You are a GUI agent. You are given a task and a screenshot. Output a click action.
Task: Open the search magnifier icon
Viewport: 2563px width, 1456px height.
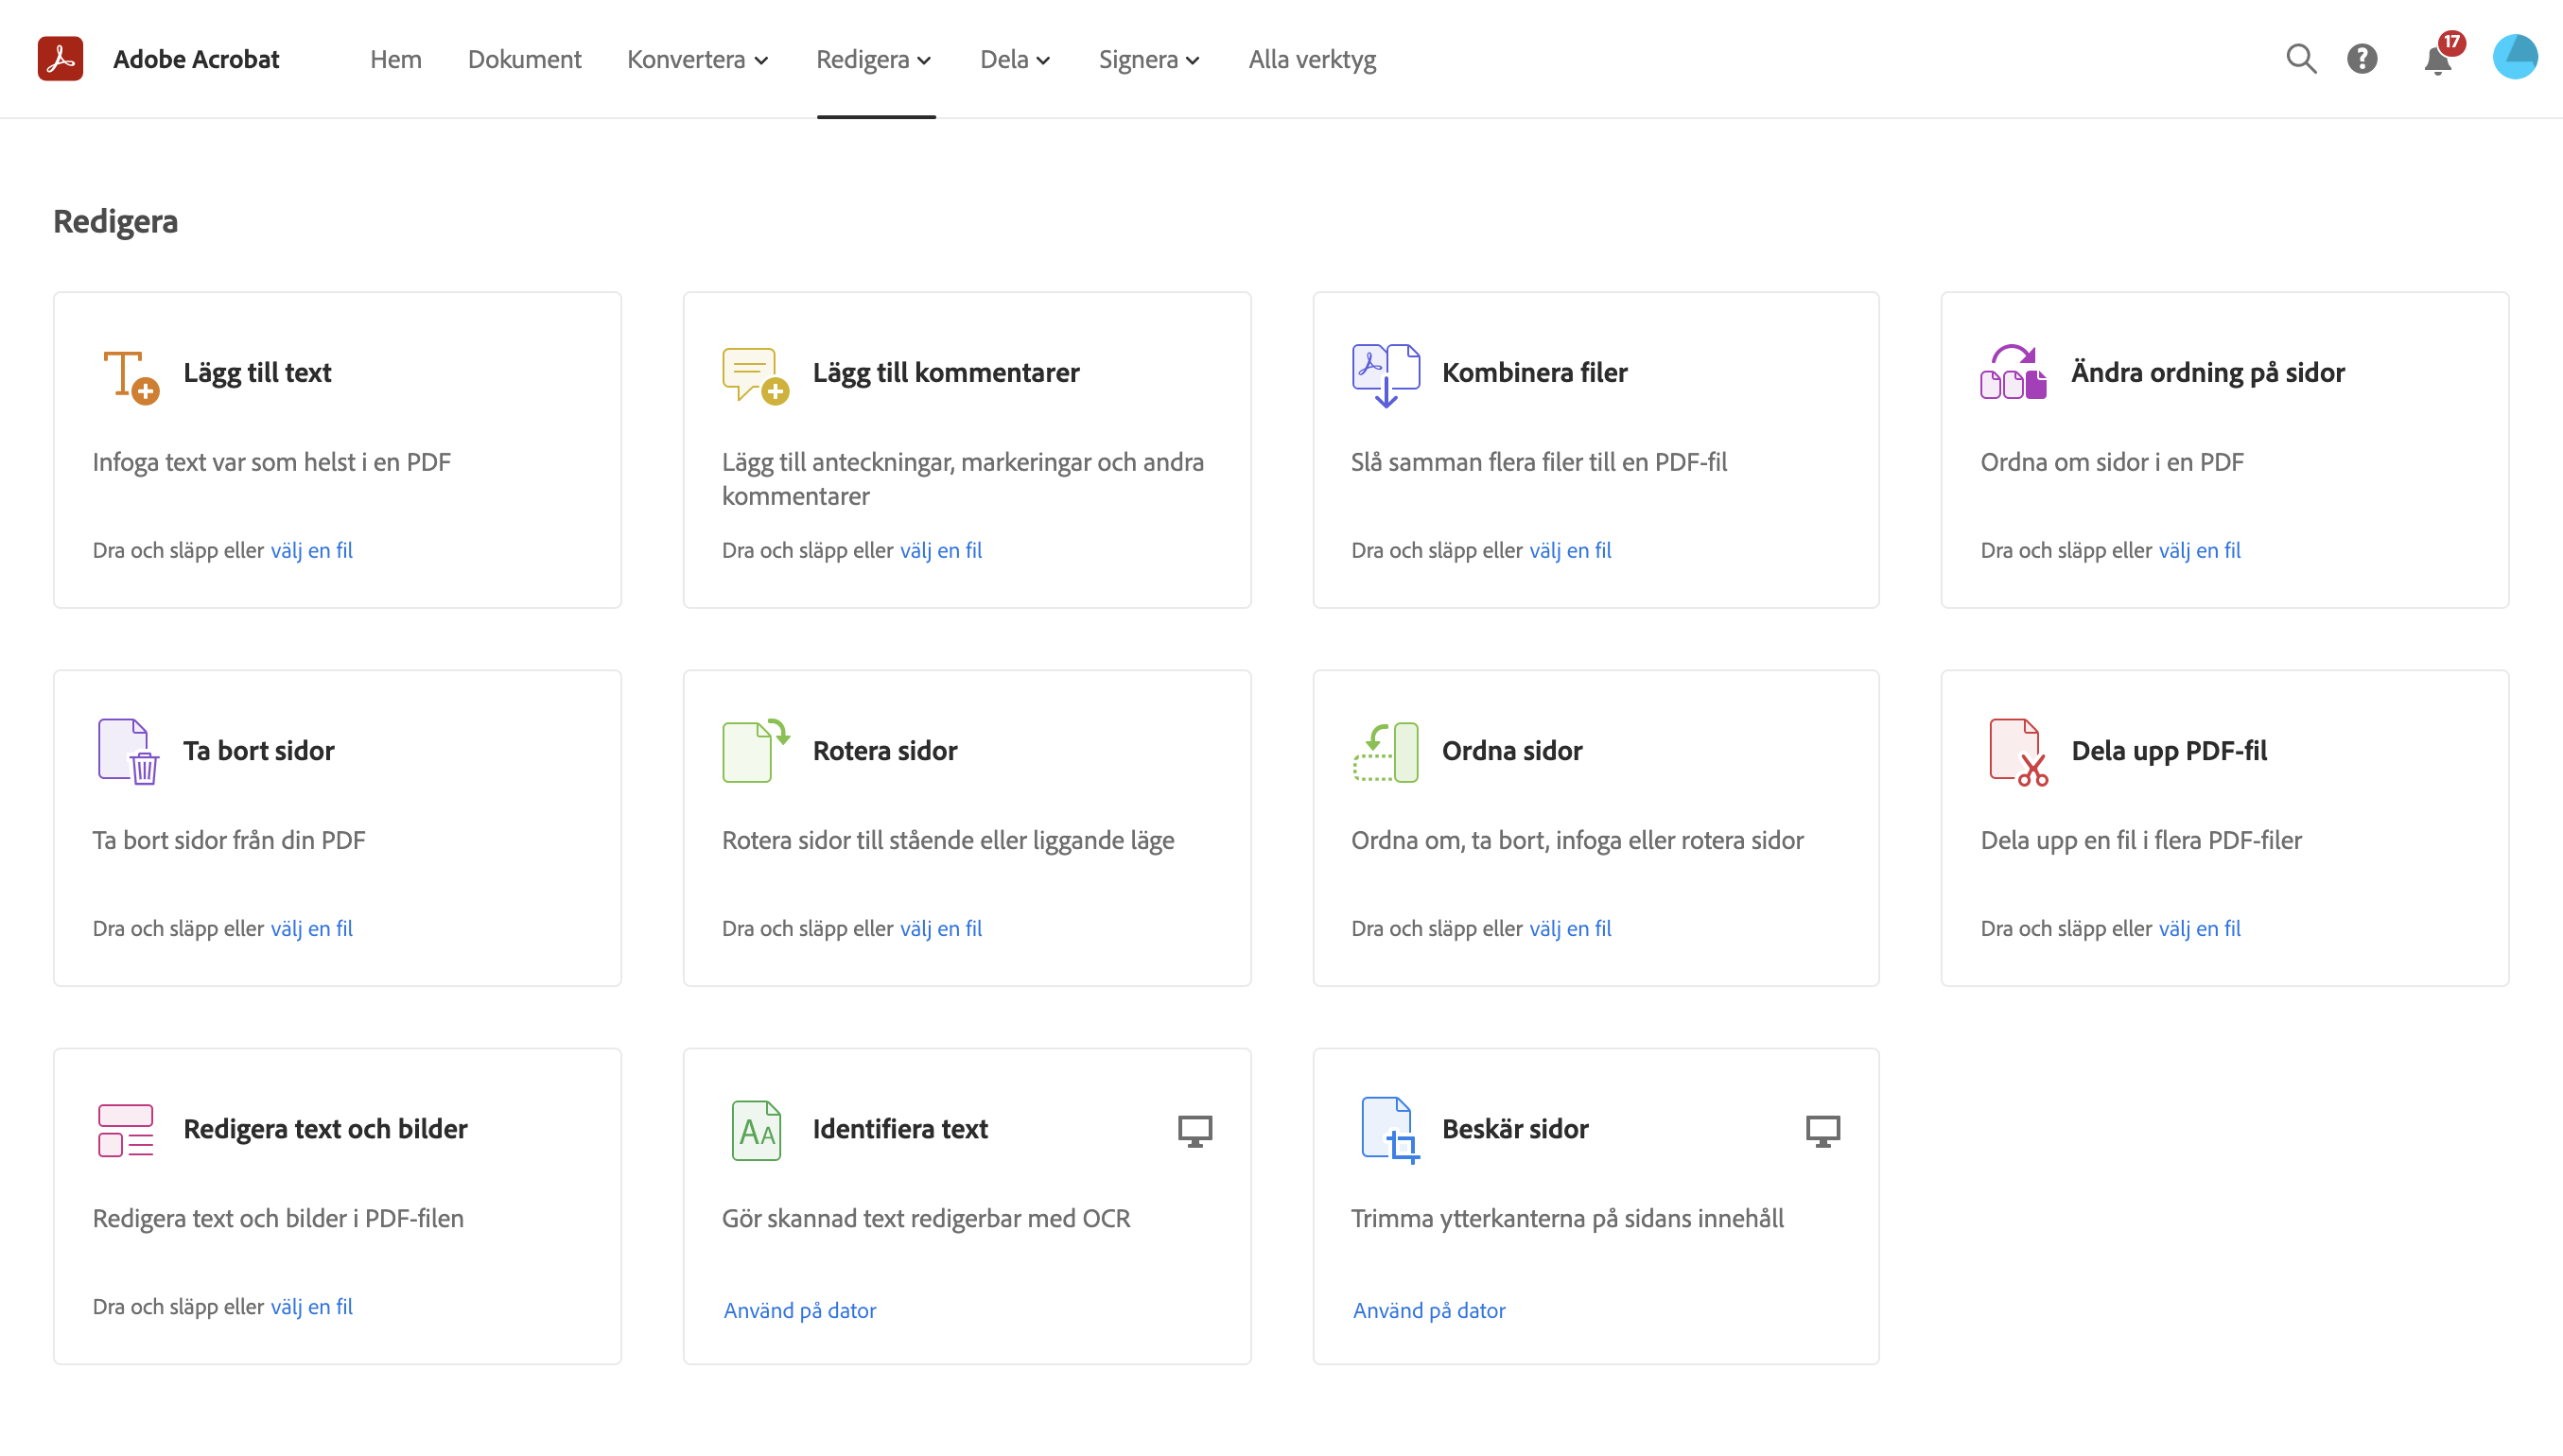tap(2301, 59)
